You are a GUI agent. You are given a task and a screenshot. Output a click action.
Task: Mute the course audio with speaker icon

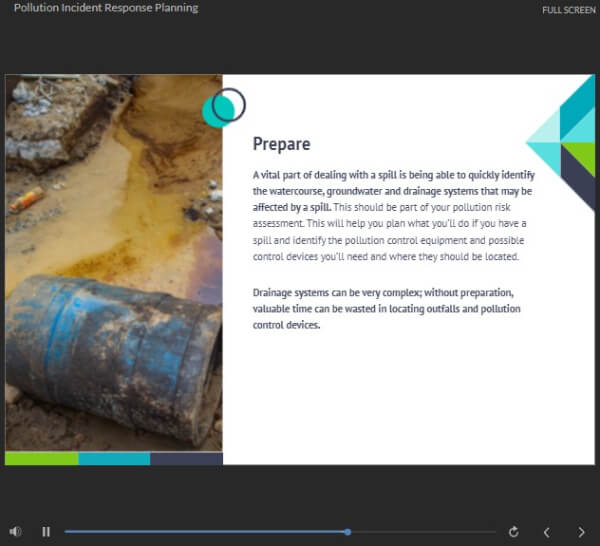(15, 532)
